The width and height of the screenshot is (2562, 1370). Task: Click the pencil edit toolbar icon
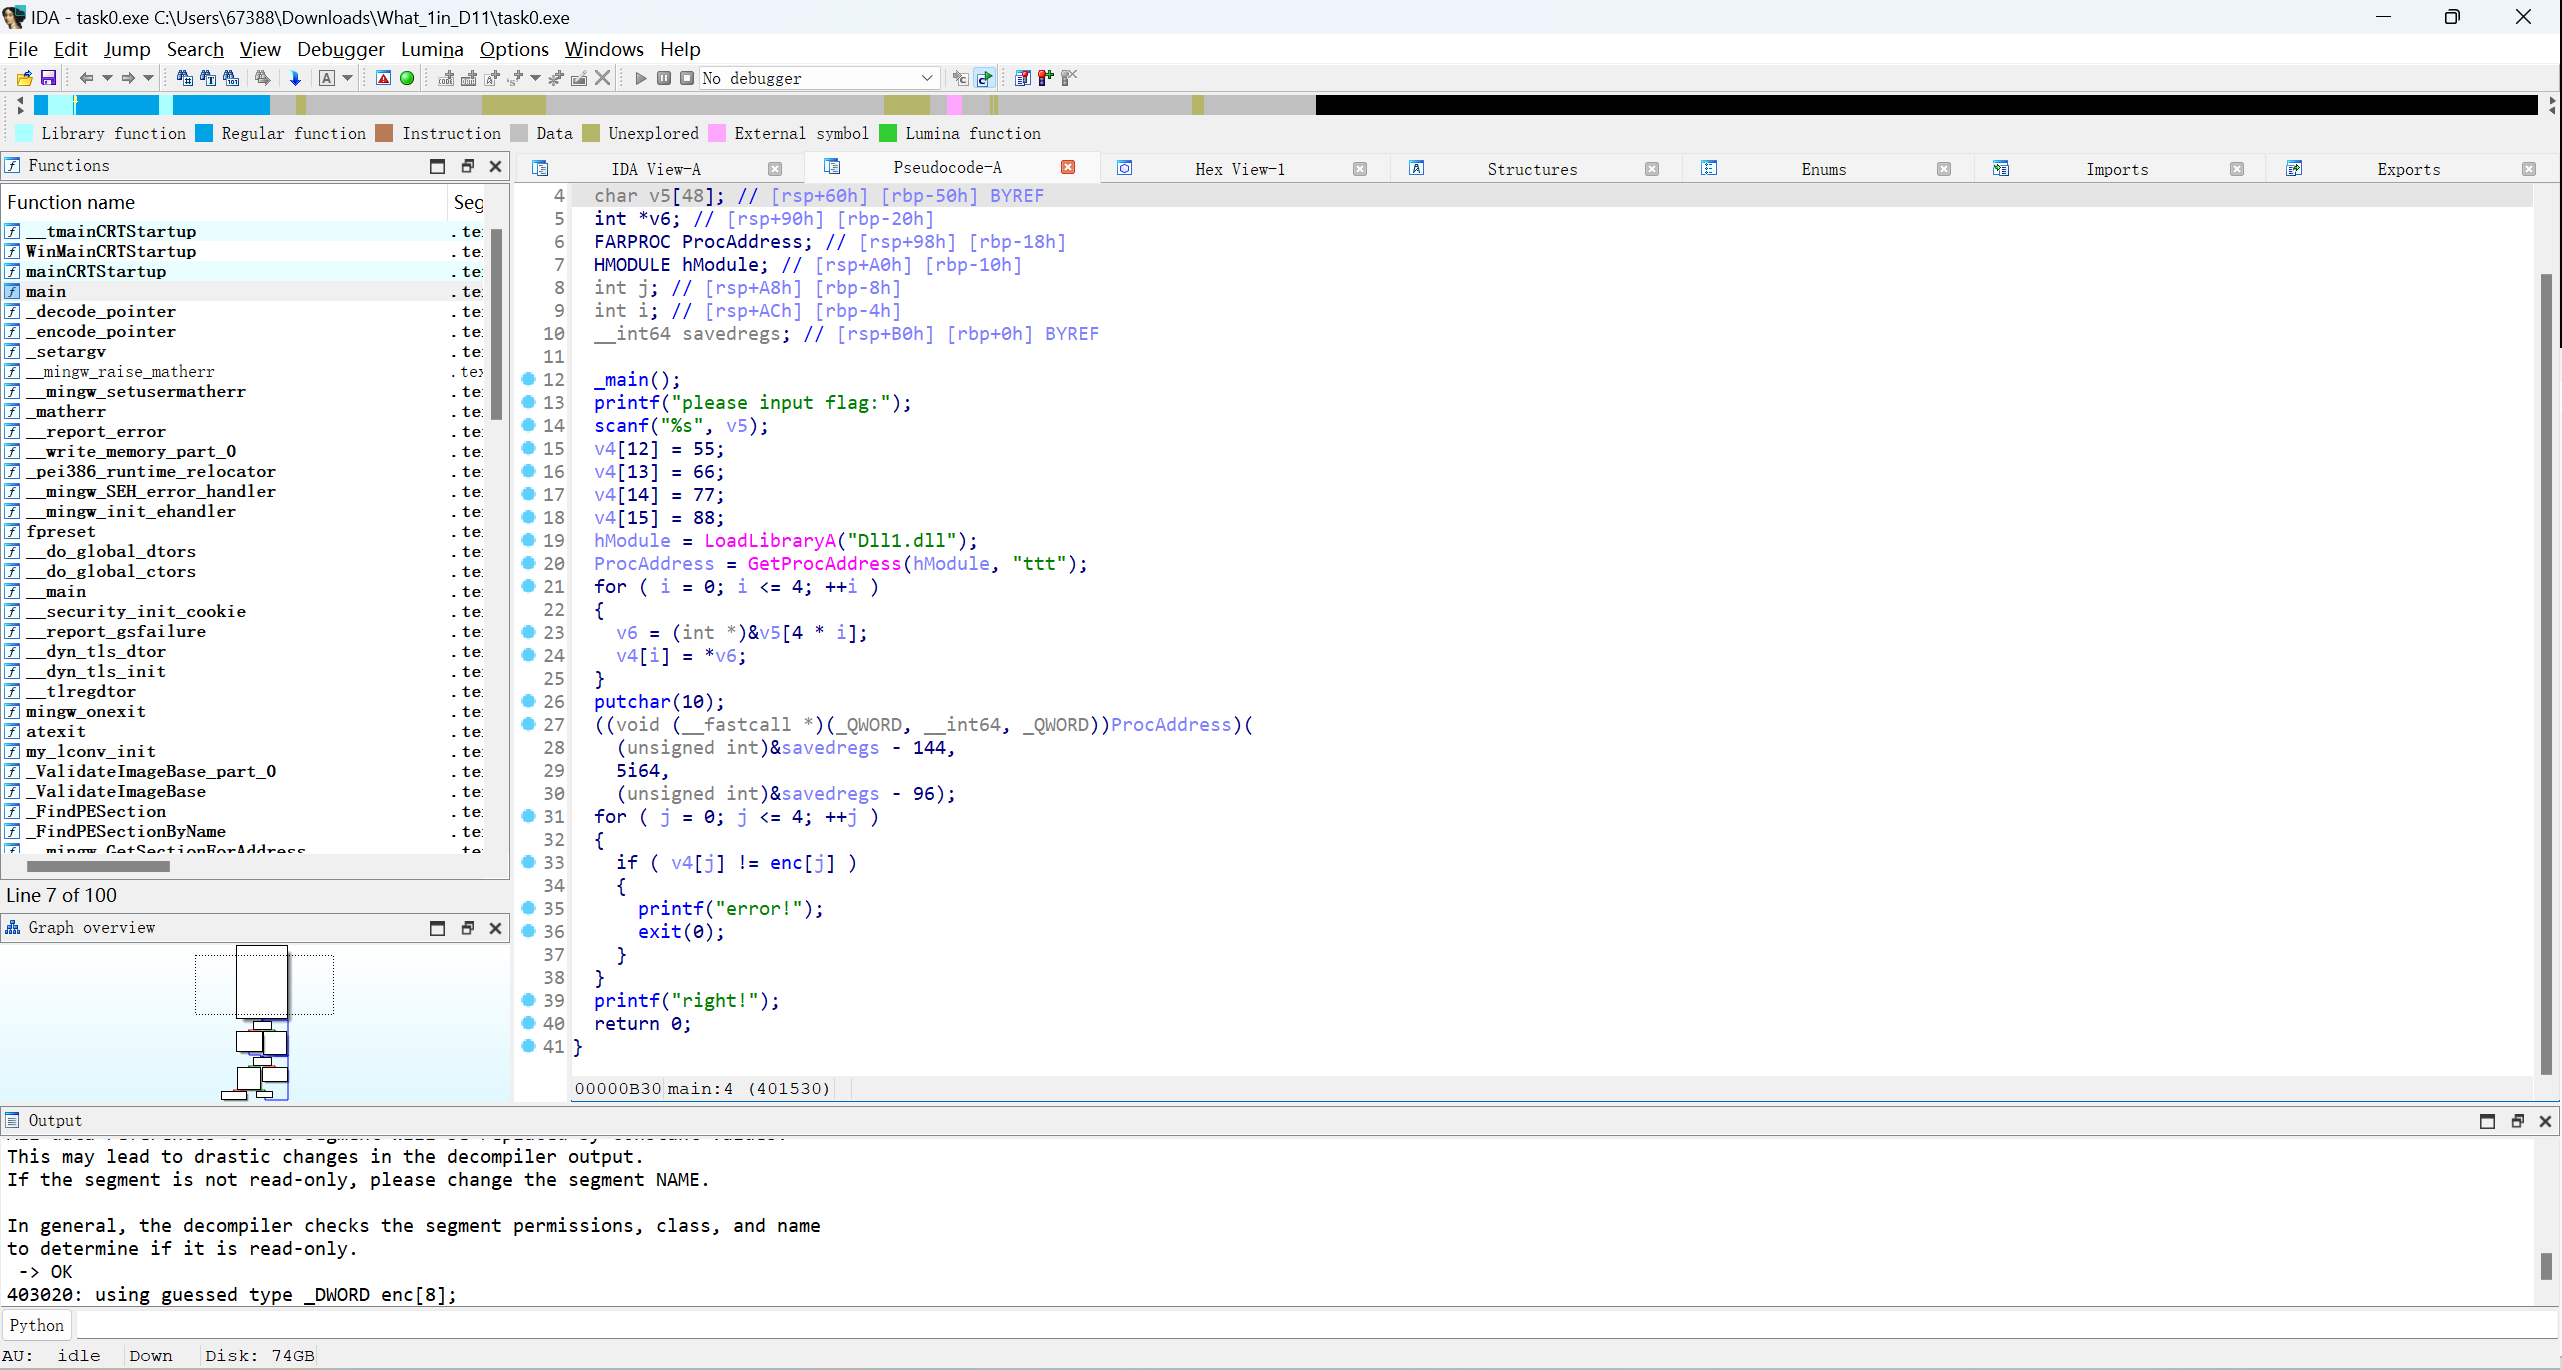[579, 78]
